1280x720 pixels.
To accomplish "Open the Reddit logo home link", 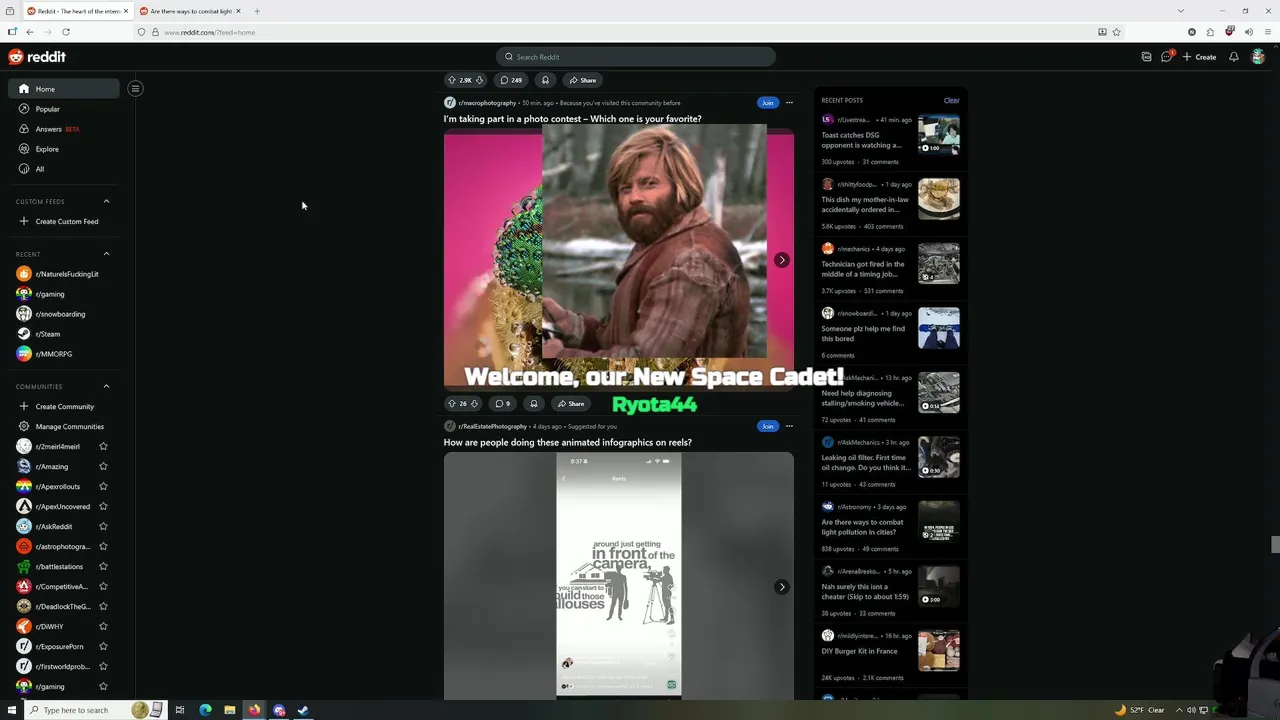I will click(37, 57).
